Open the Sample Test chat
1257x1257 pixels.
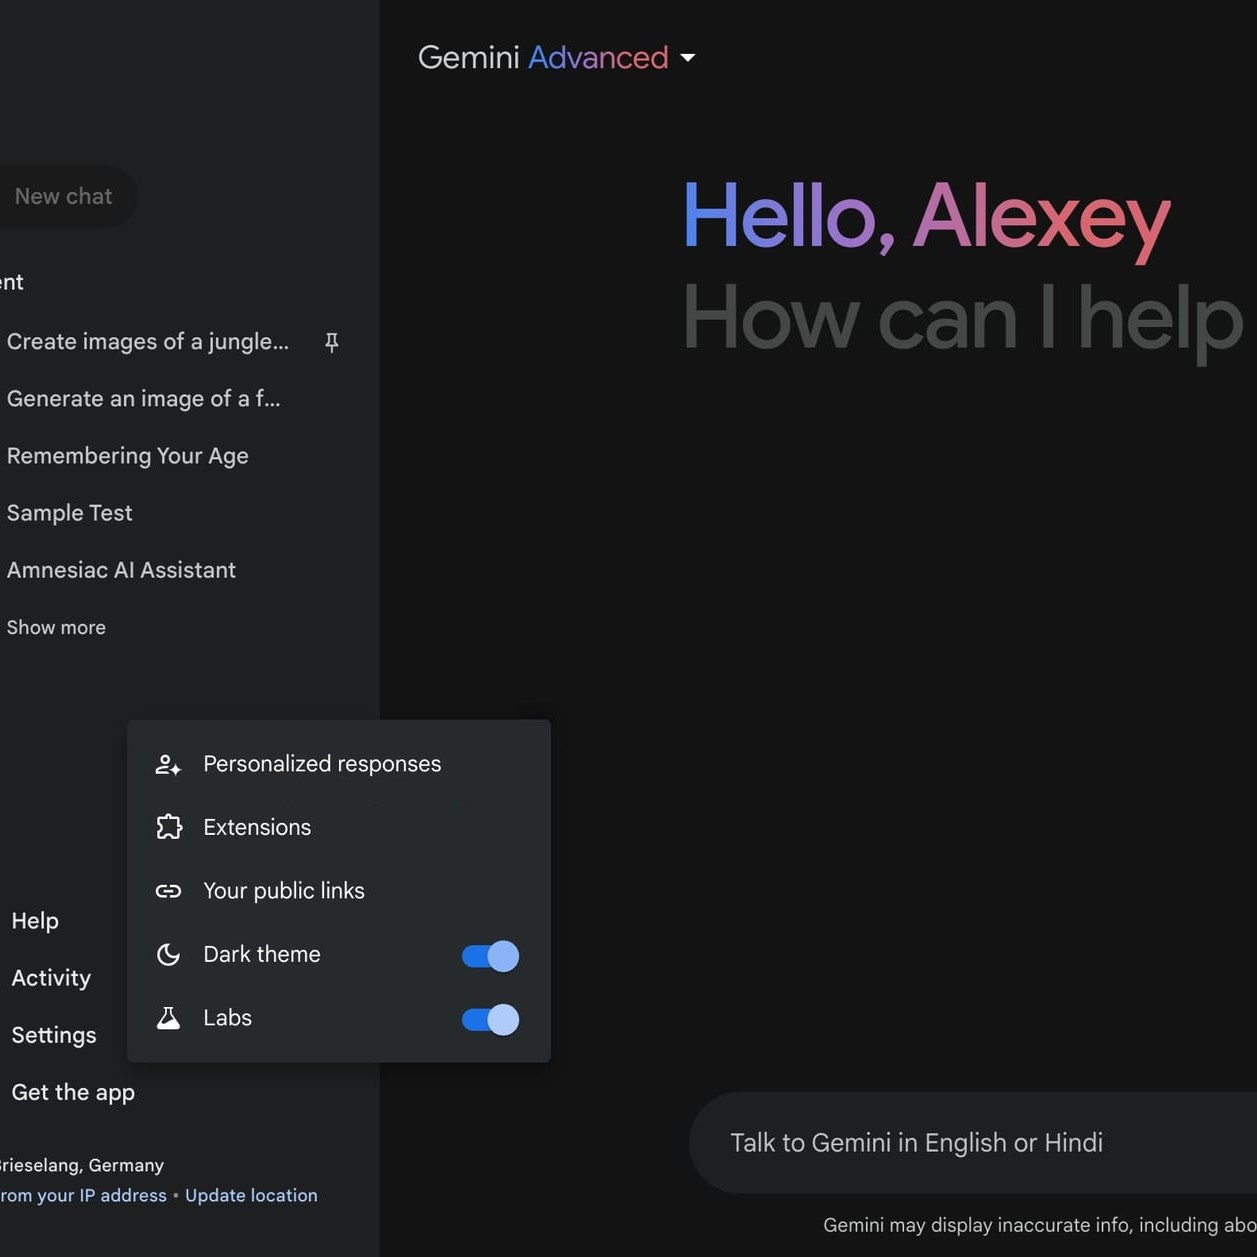70,513
